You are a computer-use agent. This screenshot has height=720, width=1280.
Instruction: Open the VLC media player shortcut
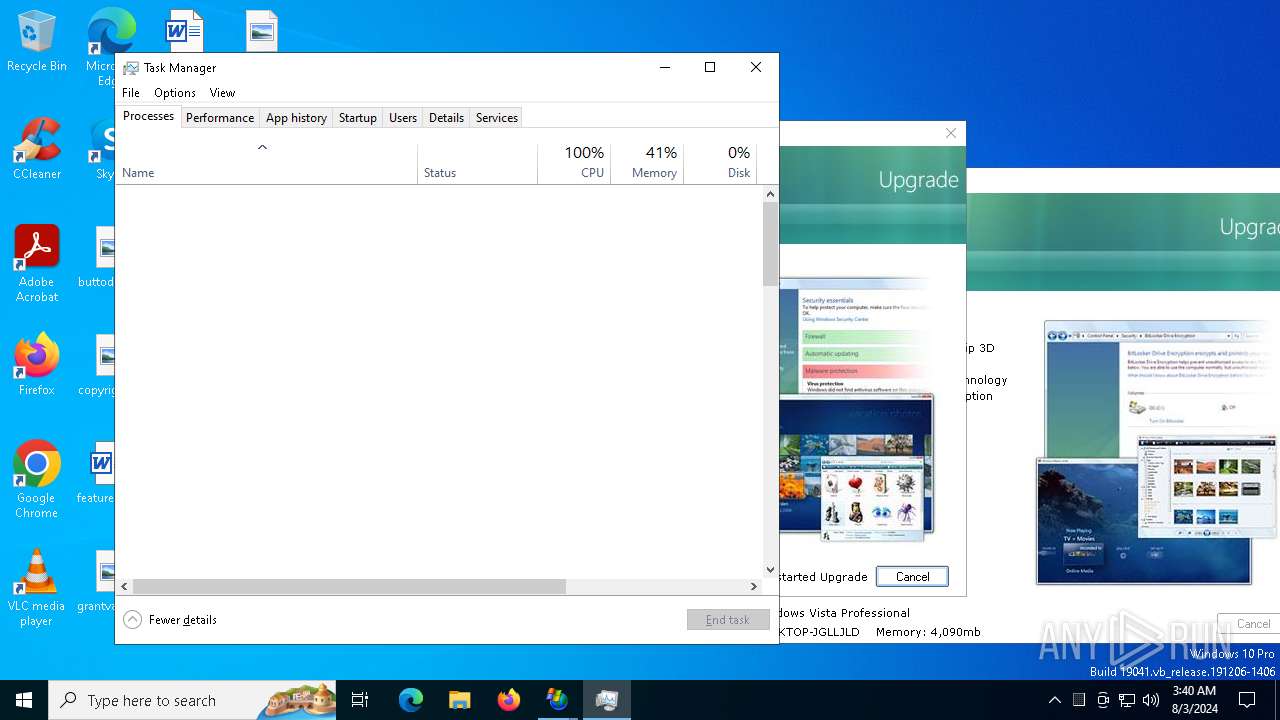click(37, 588)
